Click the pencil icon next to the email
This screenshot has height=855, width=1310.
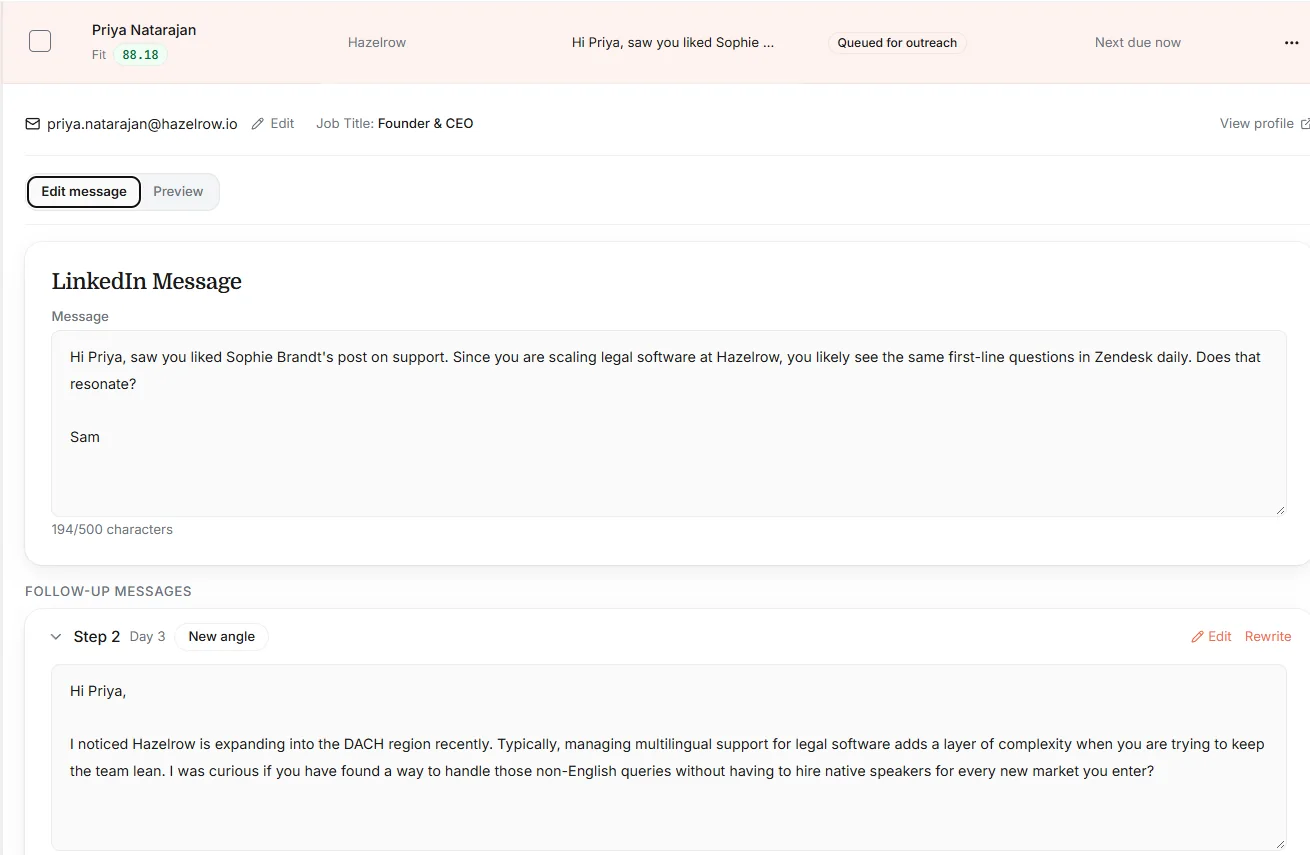258,124
